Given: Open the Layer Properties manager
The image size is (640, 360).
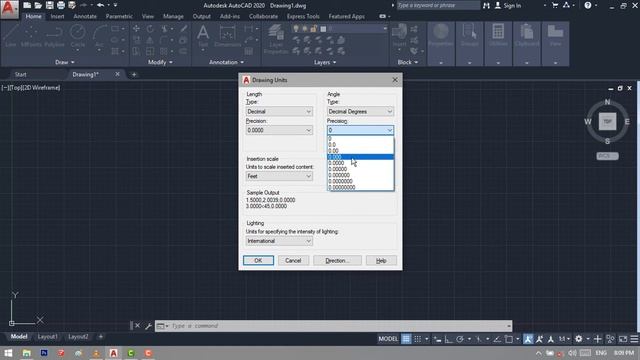Looking at the screenshot, I should 276,39.
